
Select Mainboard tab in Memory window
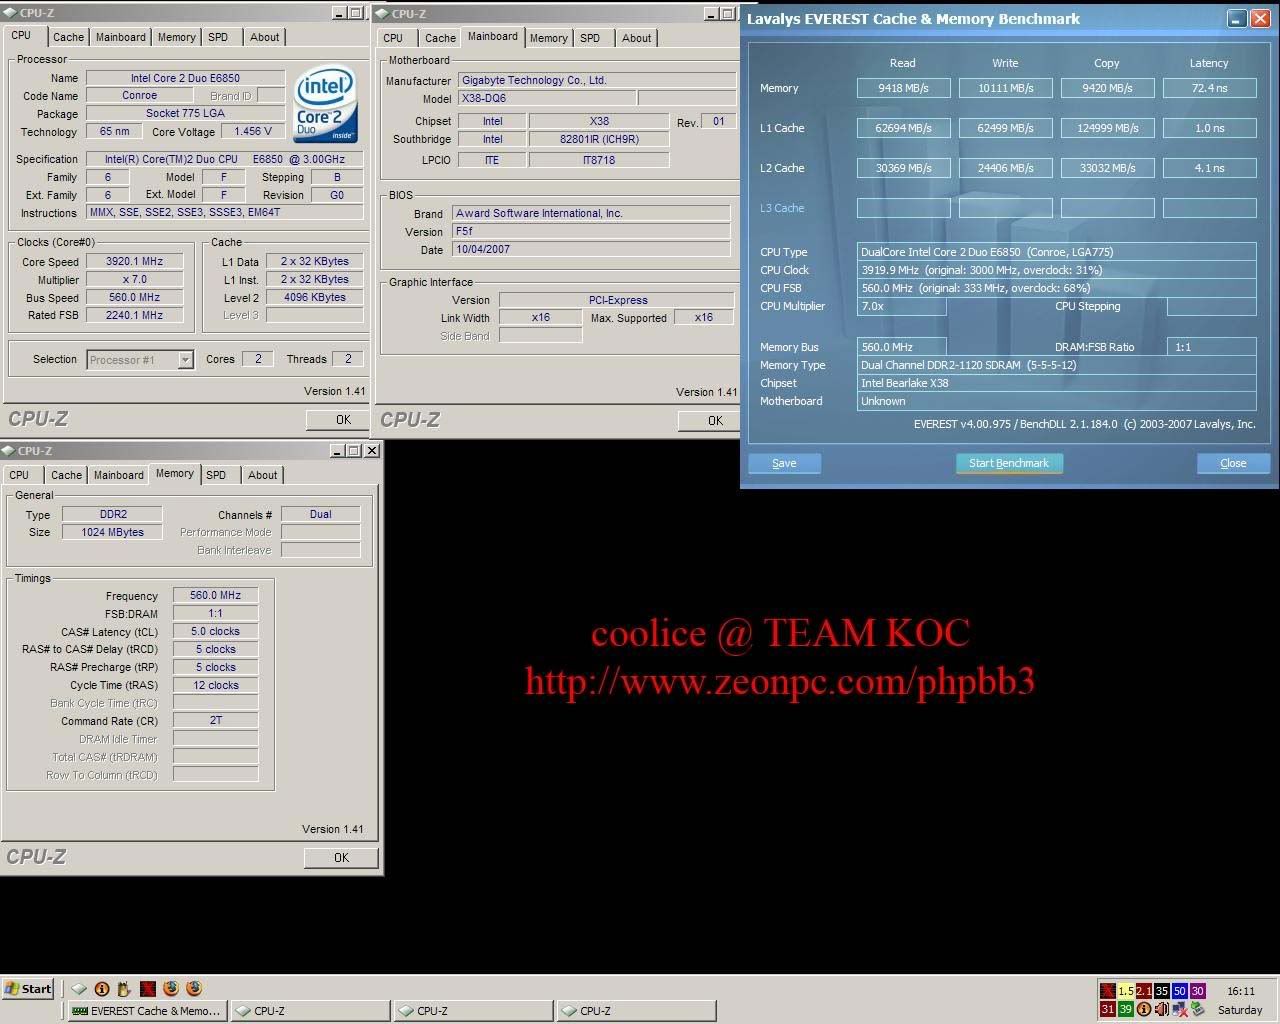(x=118, y=475)
